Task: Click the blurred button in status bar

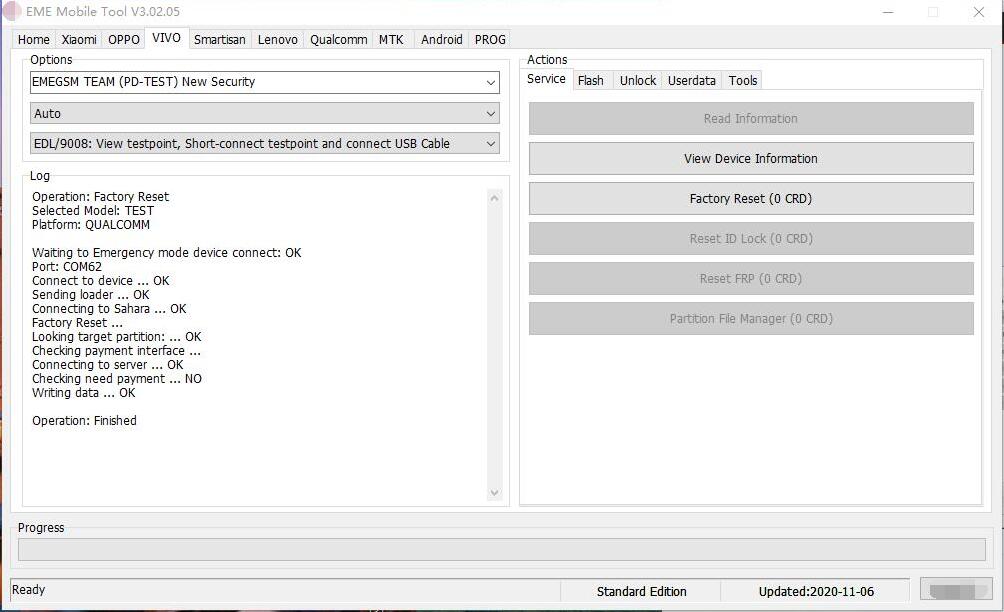Action: [x=956, y=590]
